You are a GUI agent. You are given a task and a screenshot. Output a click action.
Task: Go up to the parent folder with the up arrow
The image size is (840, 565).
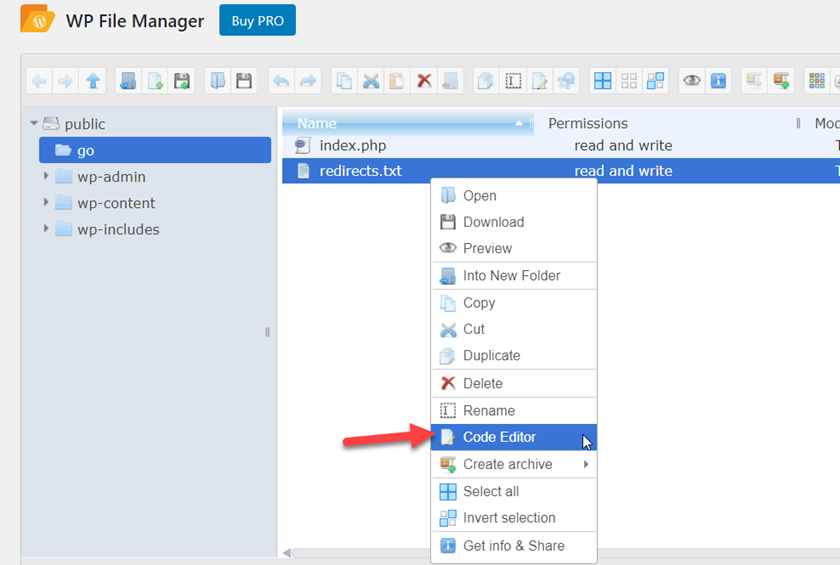[x=93, y=81]
